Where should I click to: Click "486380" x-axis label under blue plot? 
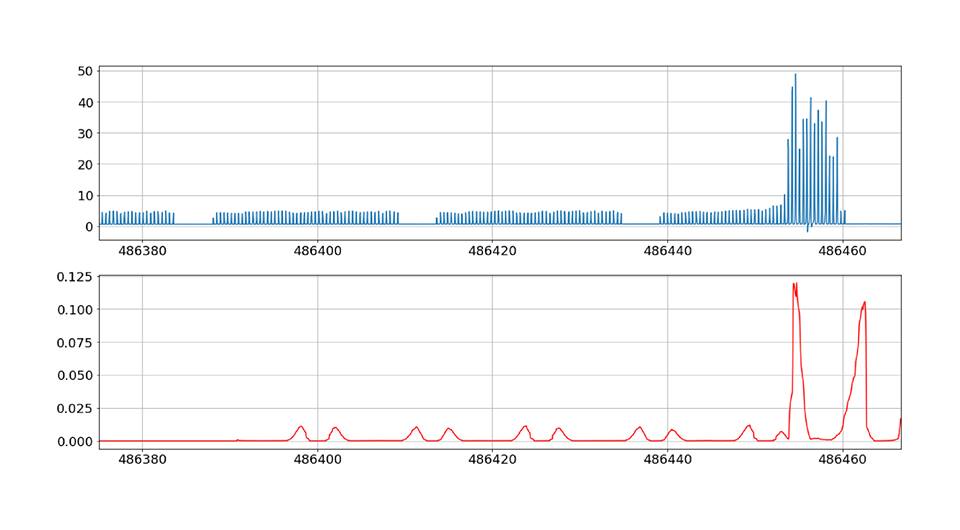click(x=142, y=251)
